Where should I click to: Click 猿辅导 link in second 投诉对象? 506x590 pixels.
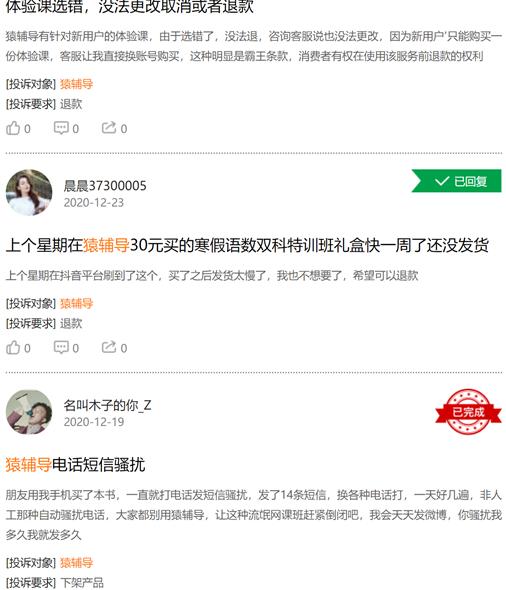point(76,303)
